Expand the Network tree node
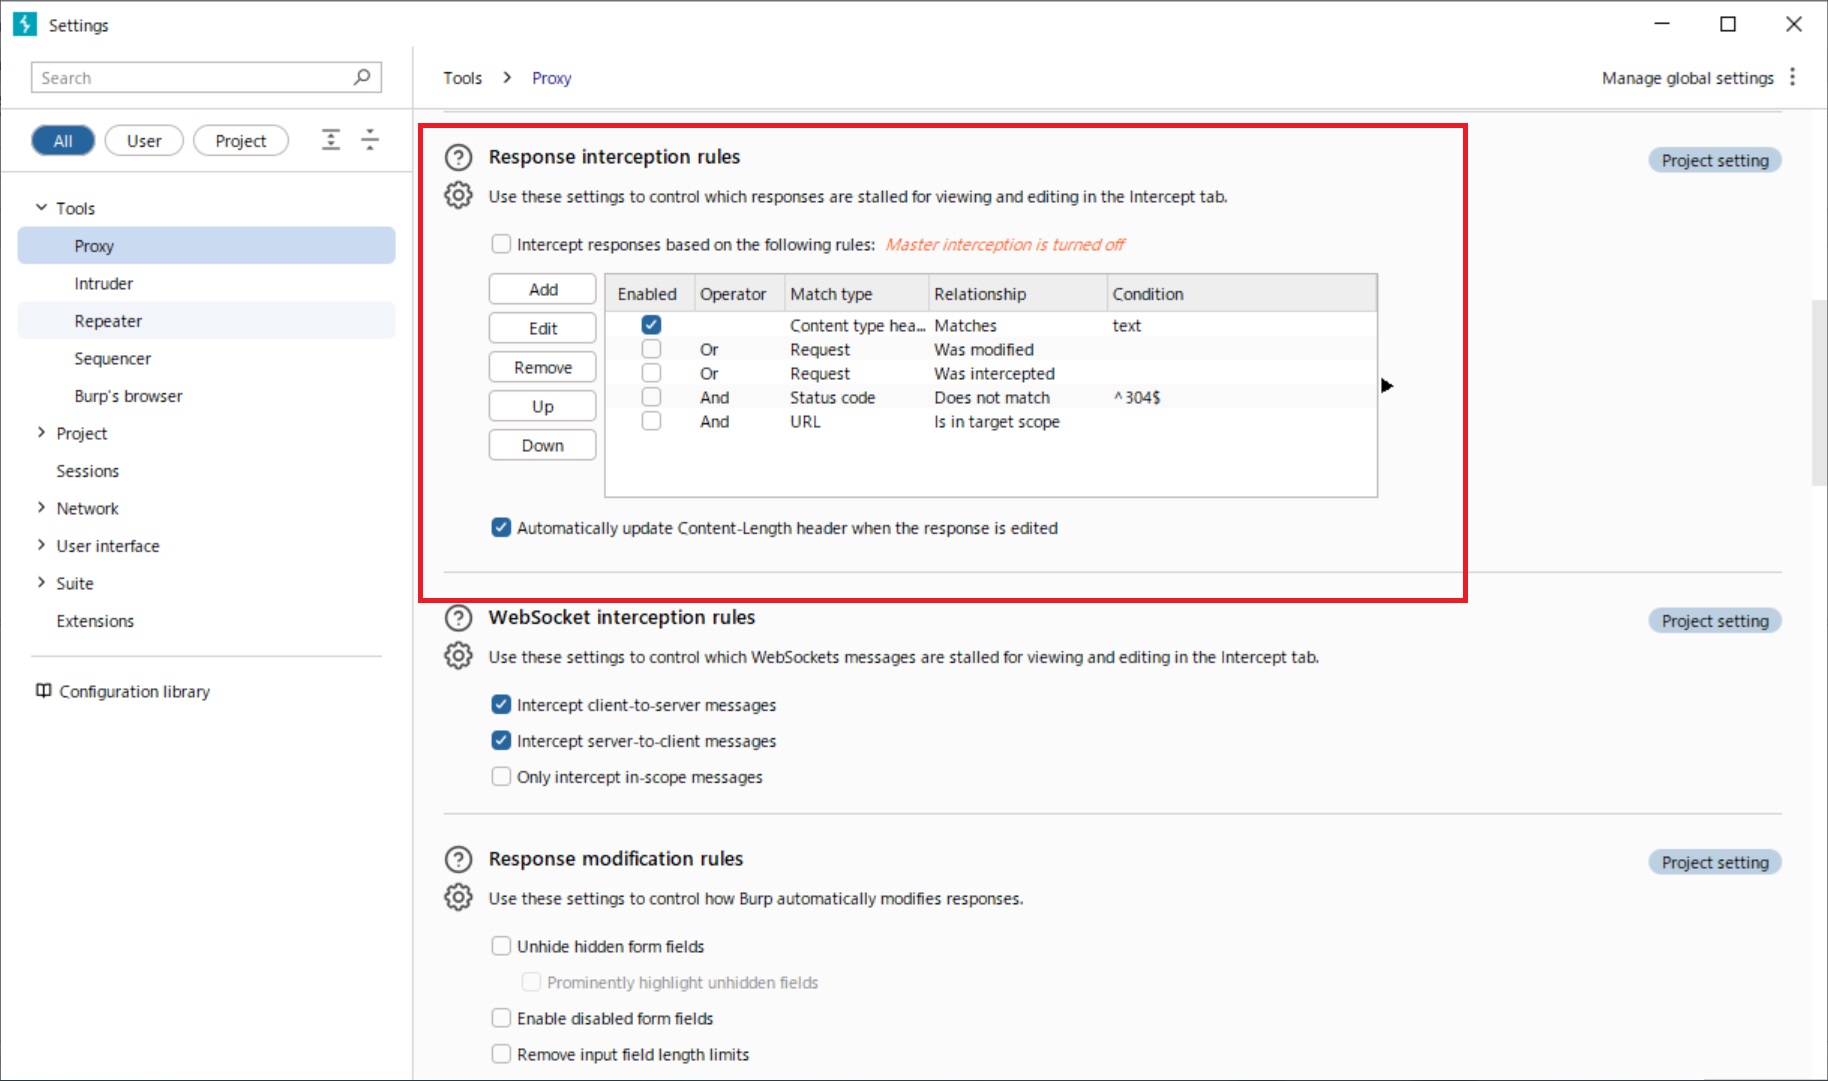This screenshot has height=1081, width=1828. pyautogui.click(x=41, y=508)
